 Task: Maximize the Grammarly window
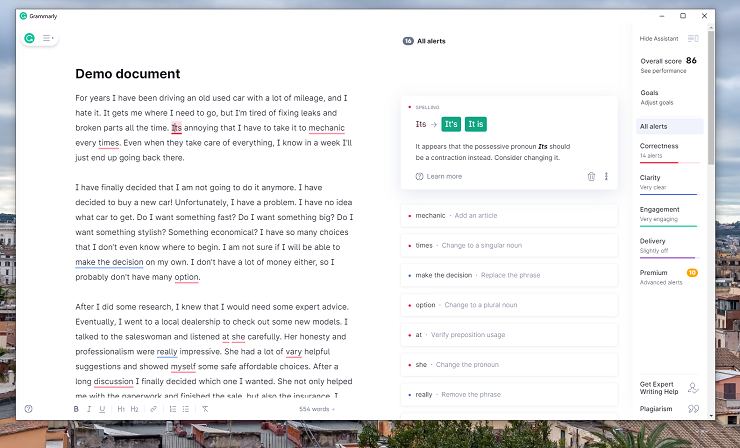(x=683, y=16)
